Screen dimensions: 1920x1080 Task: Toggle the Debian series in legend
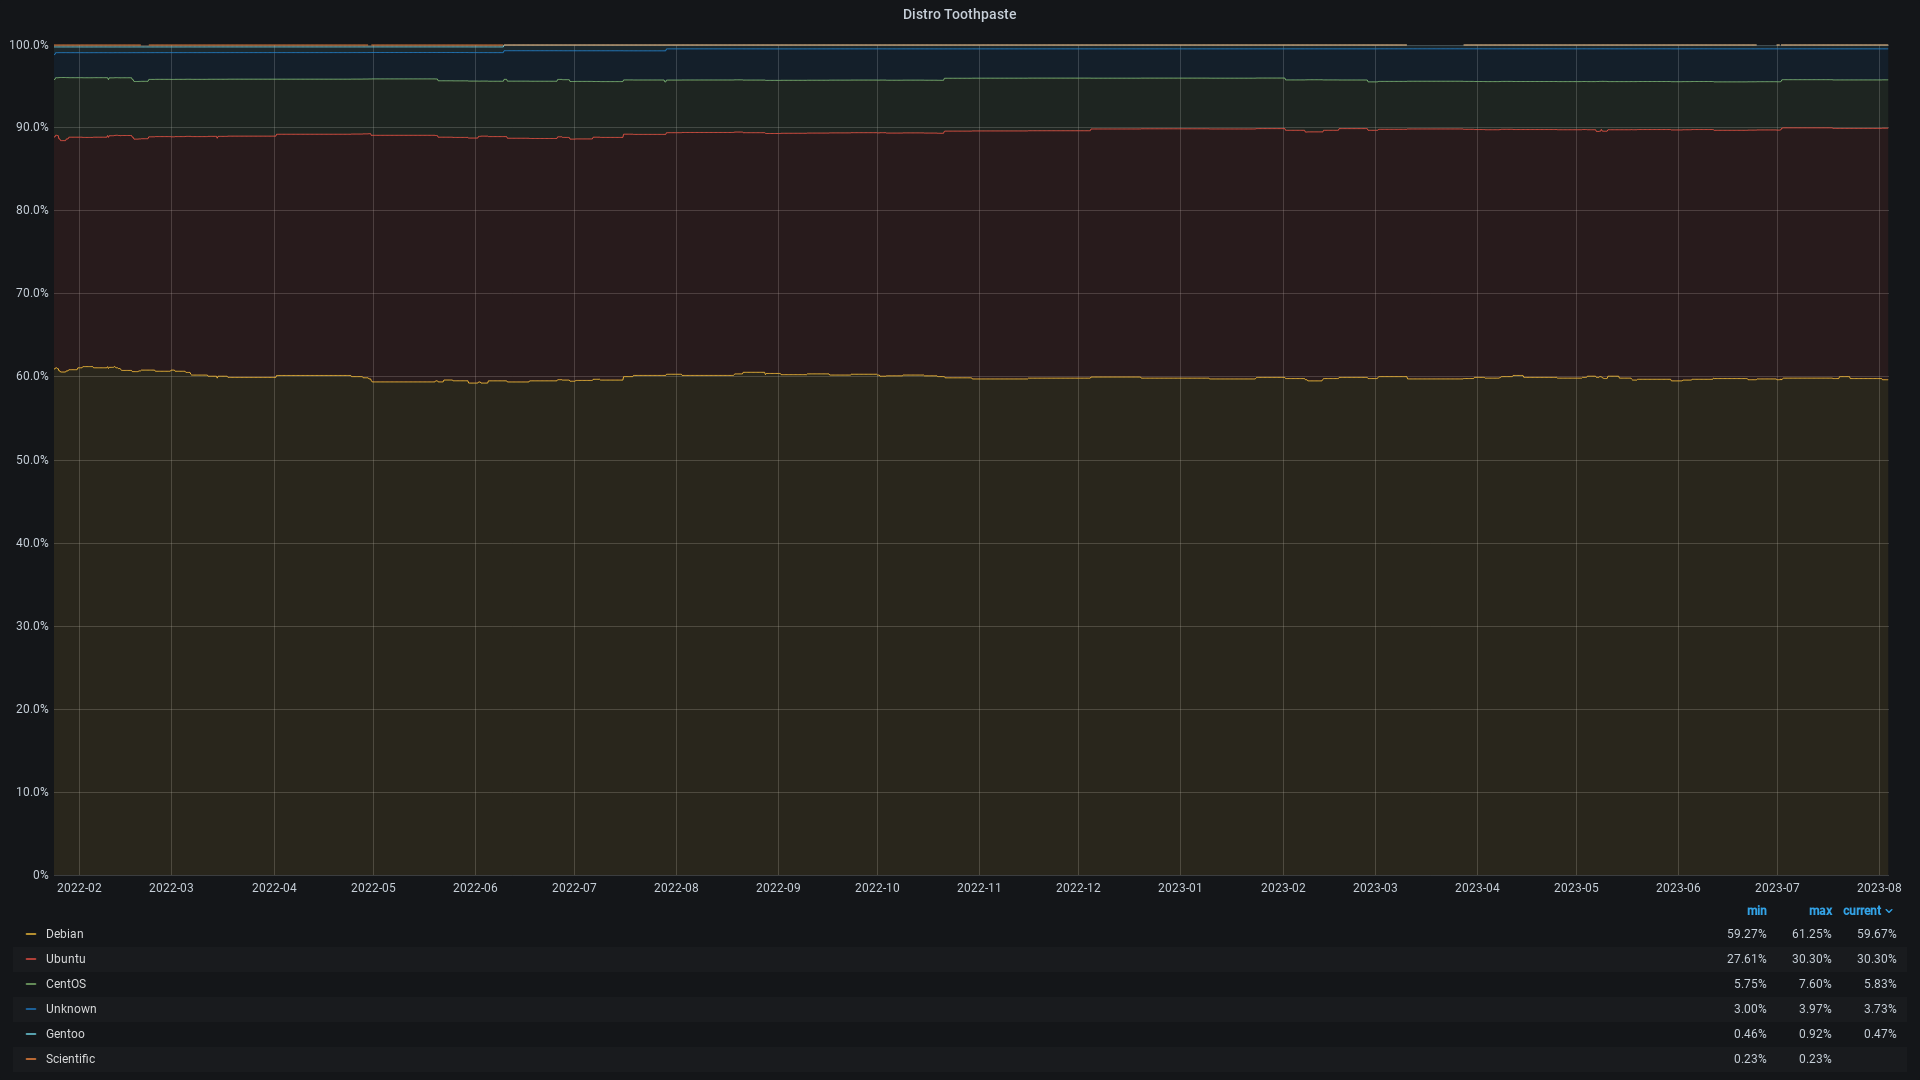click(x=65, y=934)
